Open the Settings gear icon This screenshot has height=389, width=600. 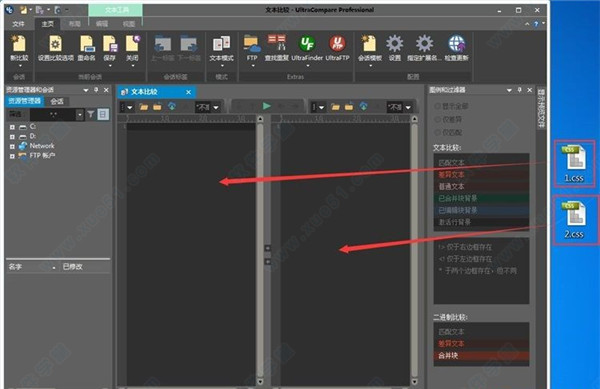(395, 44)
